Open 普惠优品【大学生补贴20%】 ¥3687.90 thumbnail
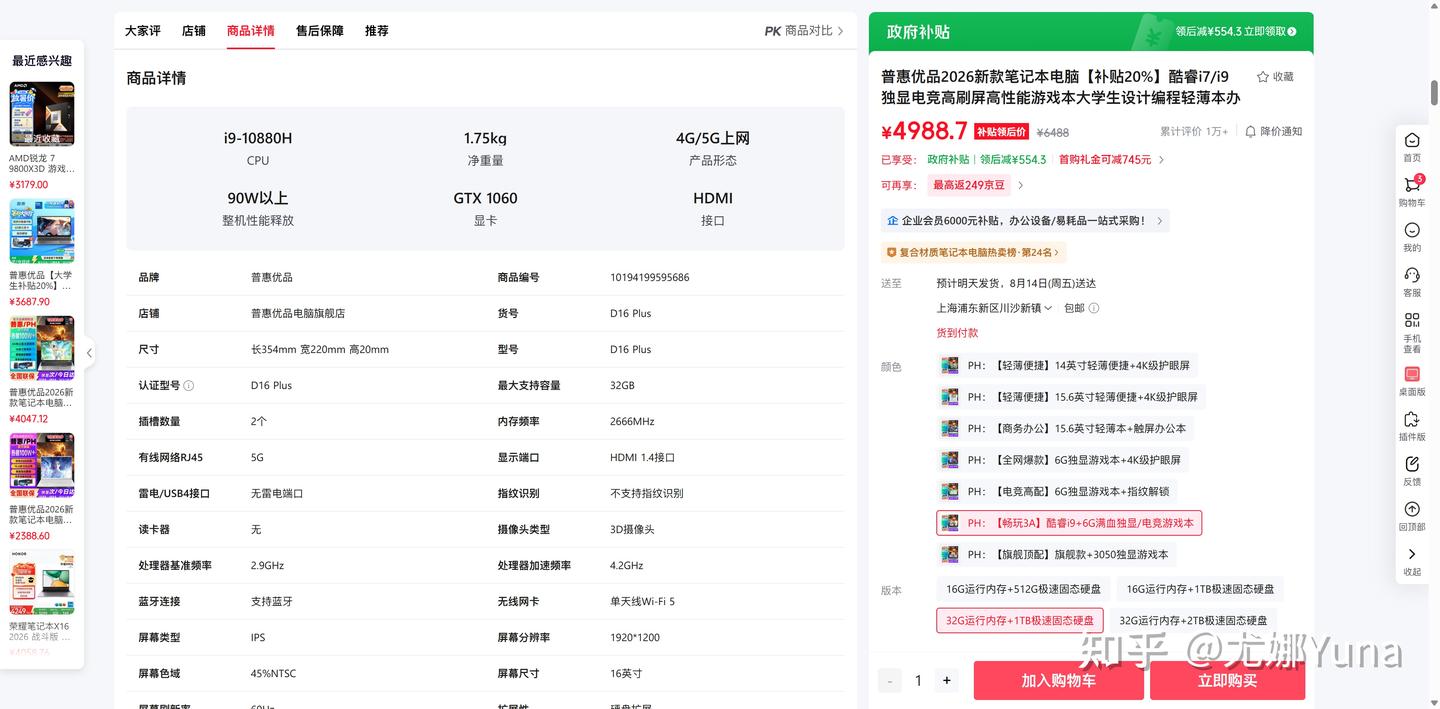The image size is (1440, 709). click(x=42, y=231)
